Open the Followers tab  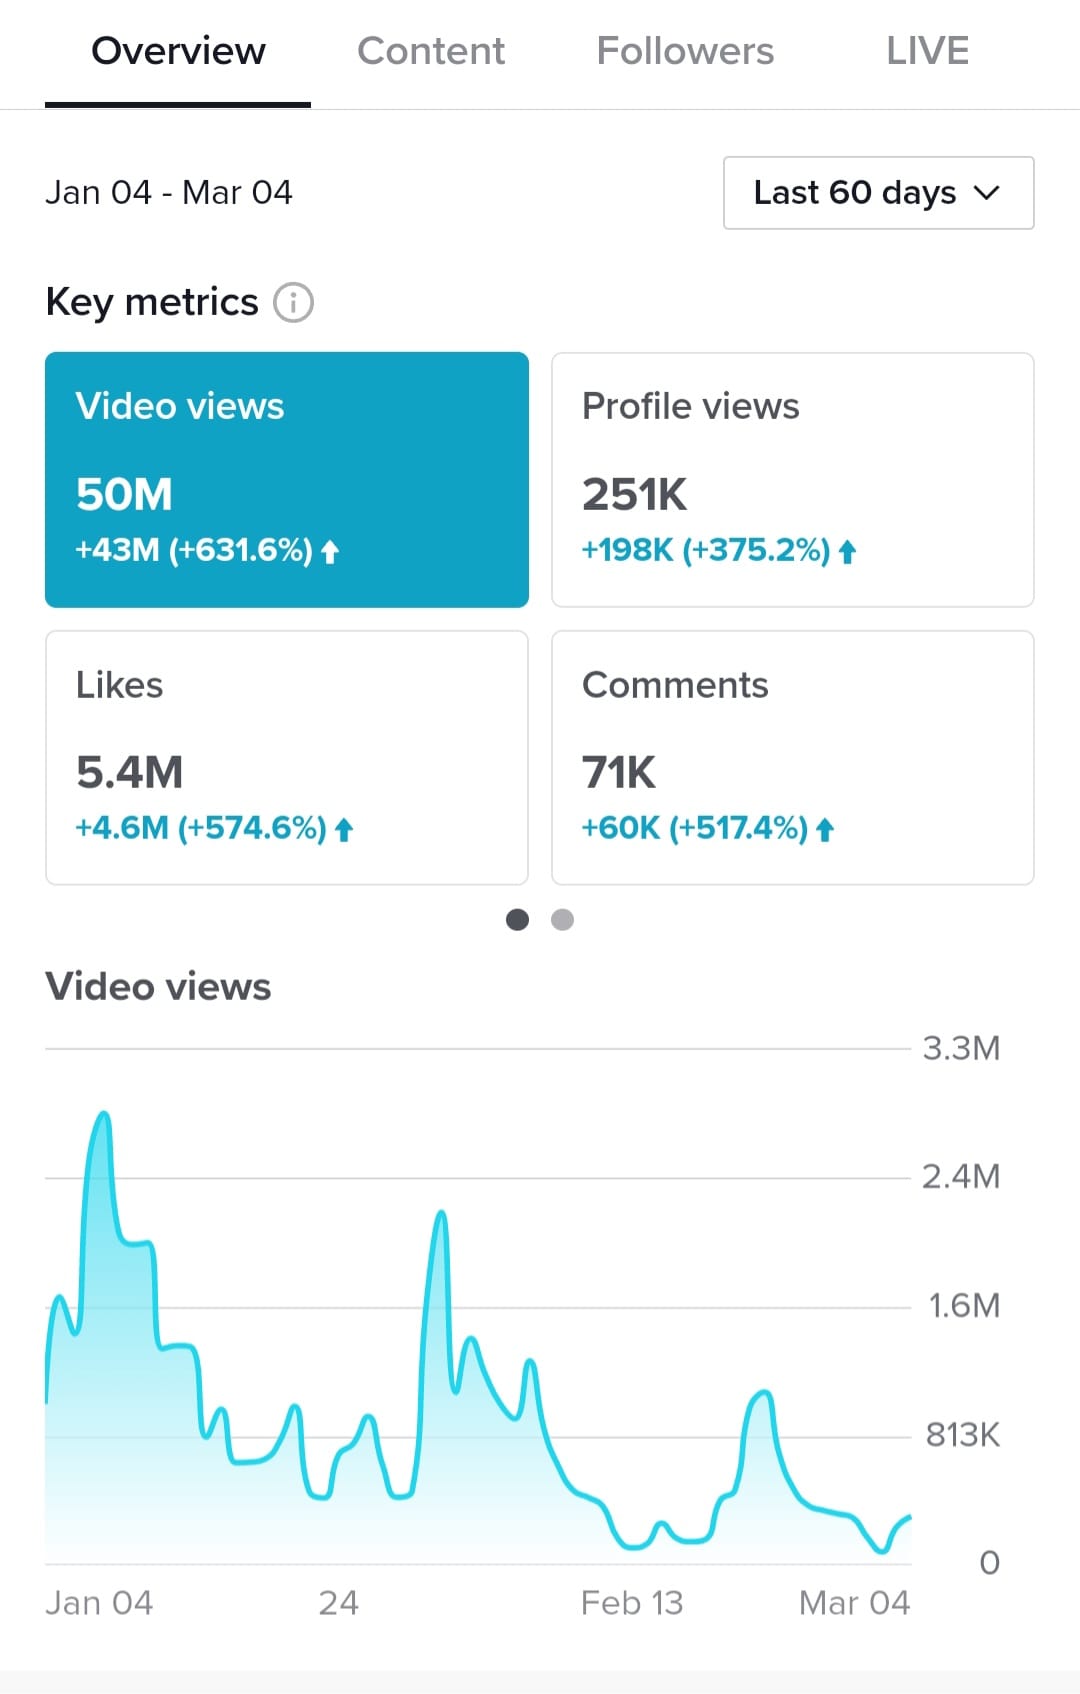[685, 52]
